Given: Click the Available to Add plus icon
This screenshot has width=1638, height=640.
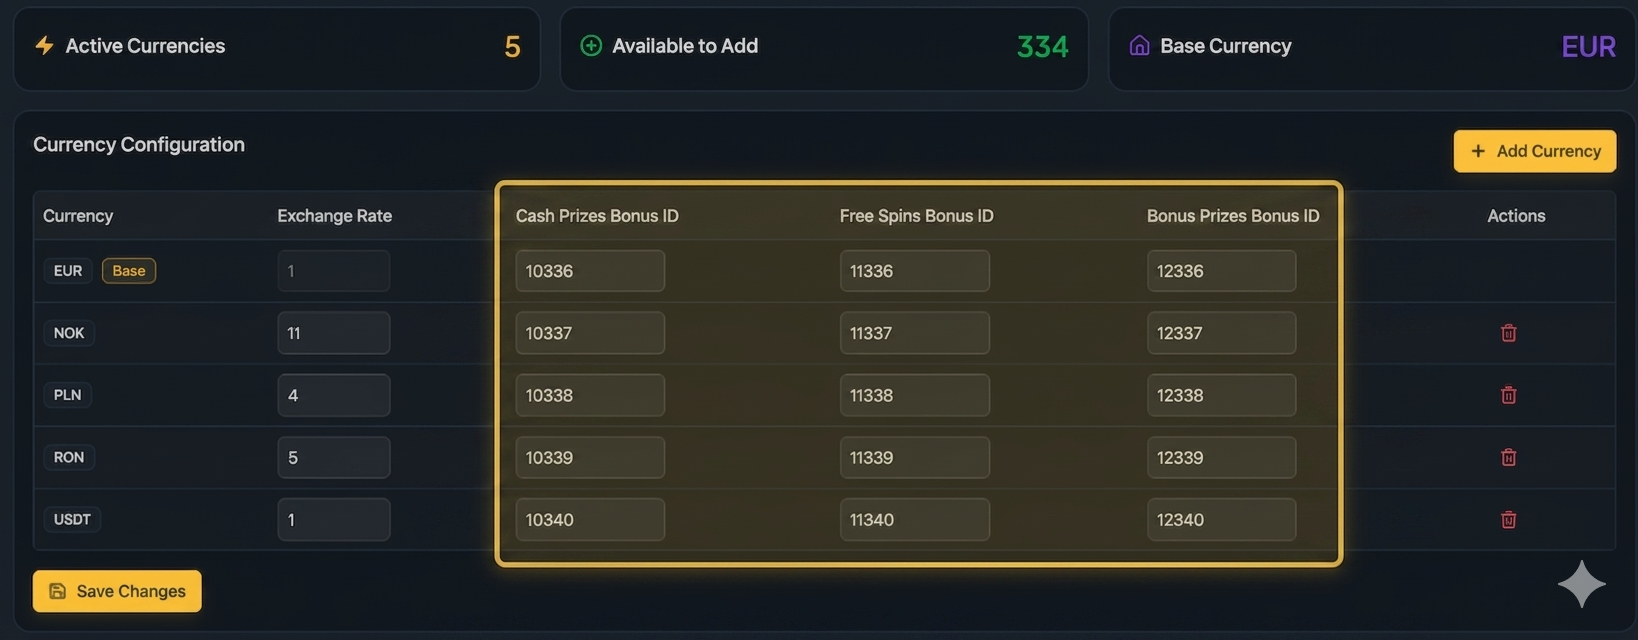Looking at the screenshot, I should [591, 46].
